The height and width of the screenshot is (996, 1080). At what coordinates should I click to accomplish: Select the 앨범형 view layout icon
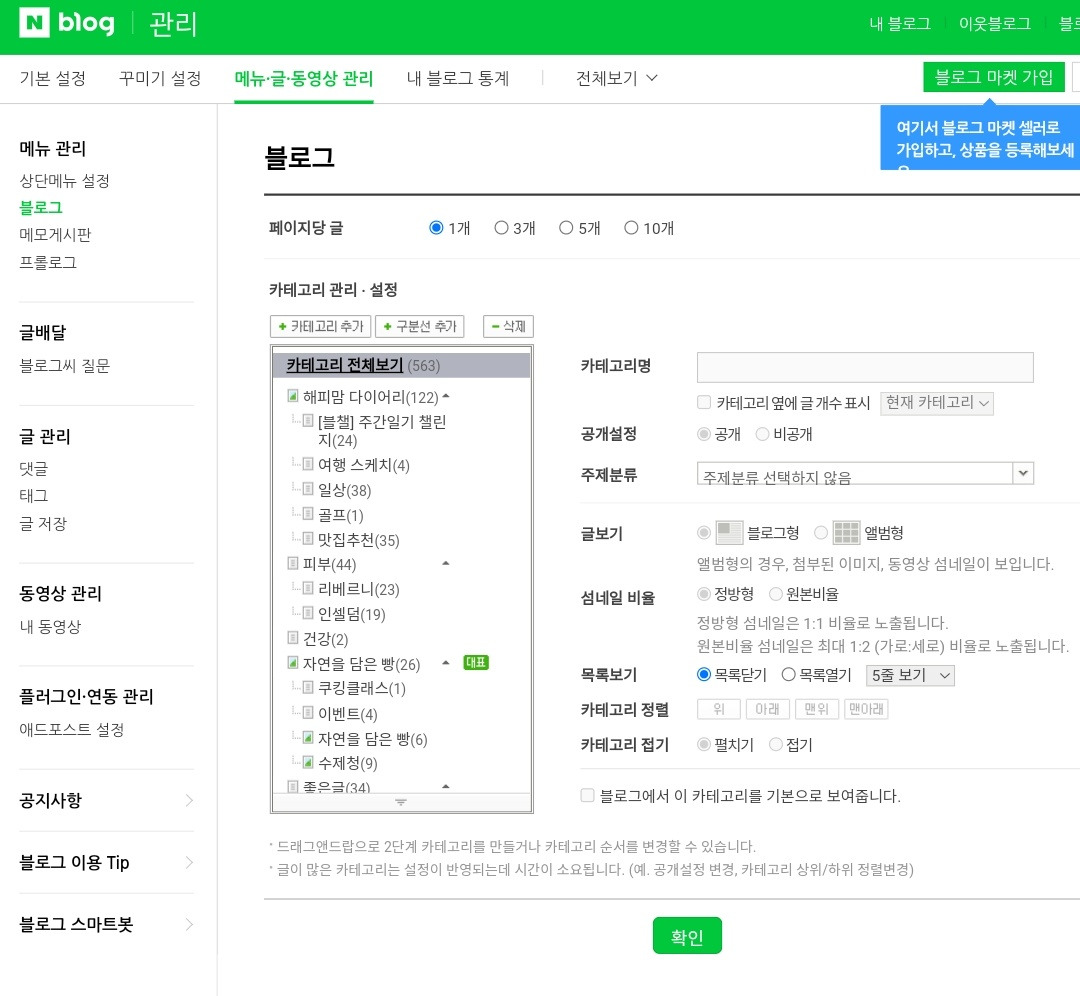pos(847,532)
